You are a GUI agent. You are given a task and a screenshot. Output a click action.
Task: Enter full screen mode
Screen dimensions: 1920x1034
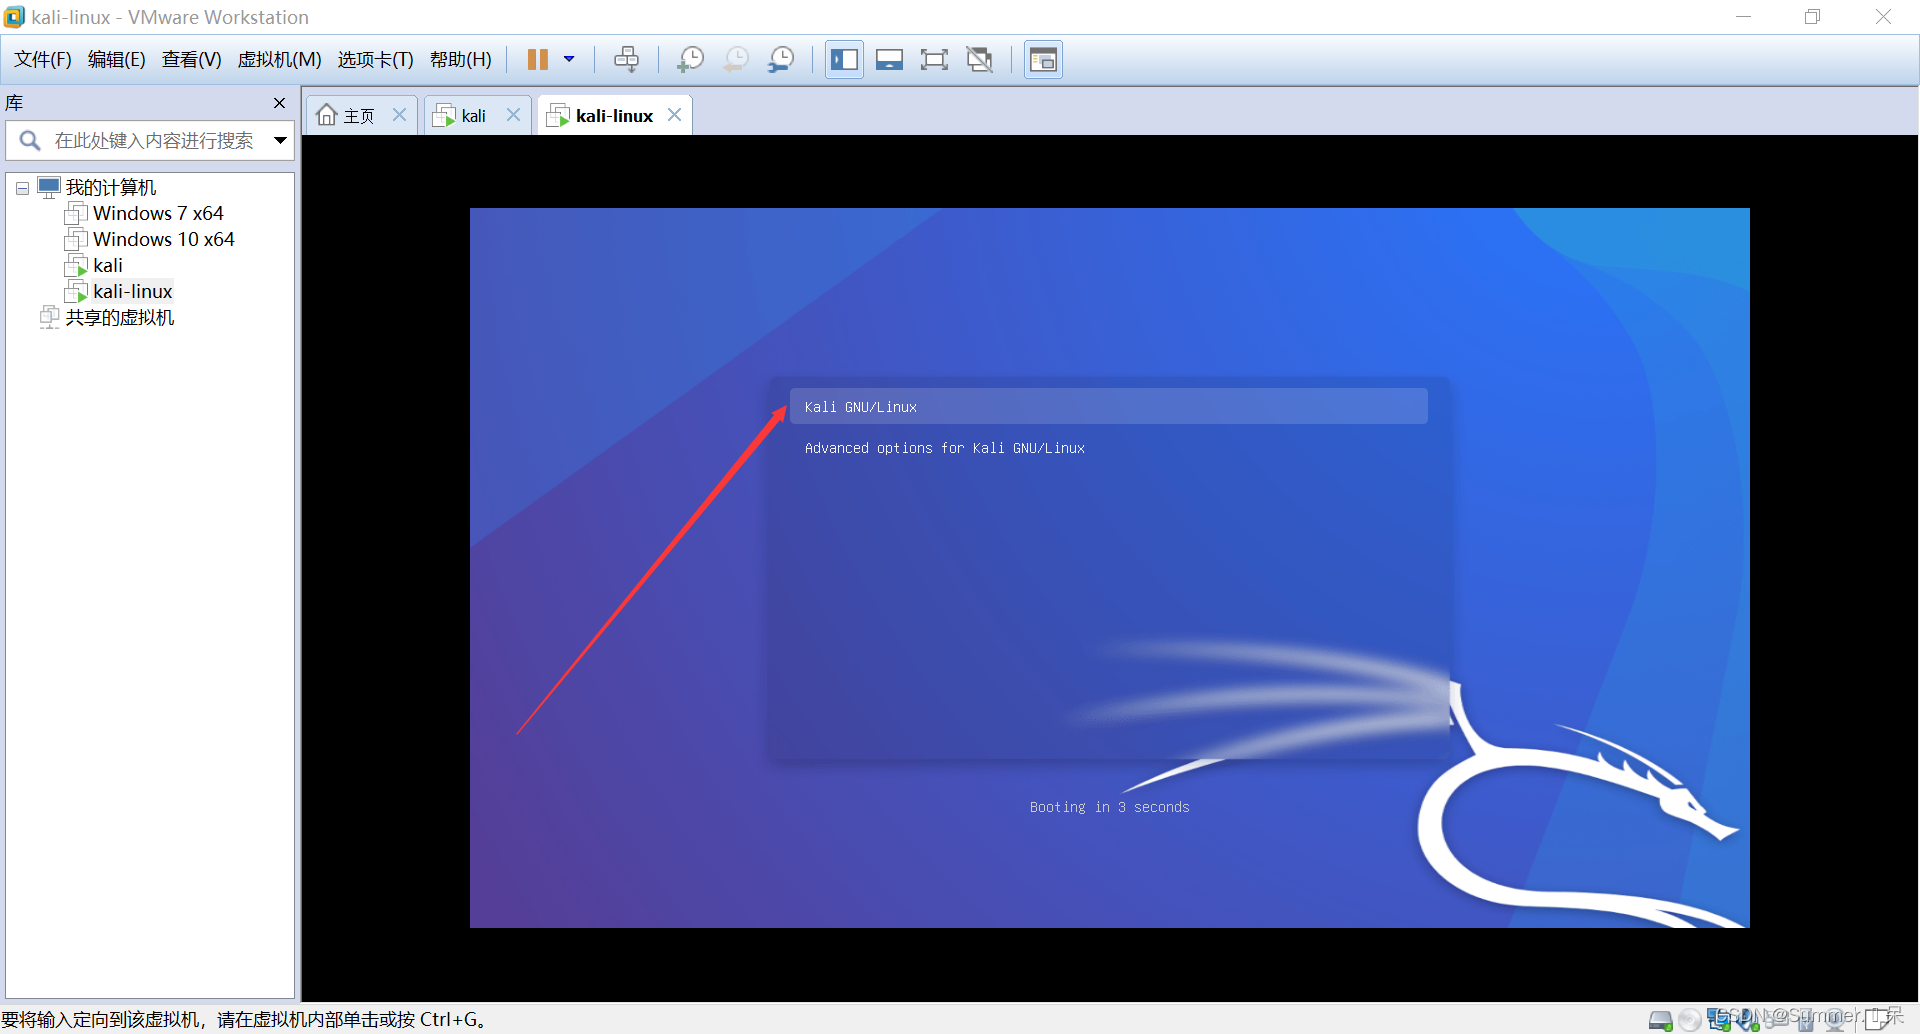pos(934,60)
